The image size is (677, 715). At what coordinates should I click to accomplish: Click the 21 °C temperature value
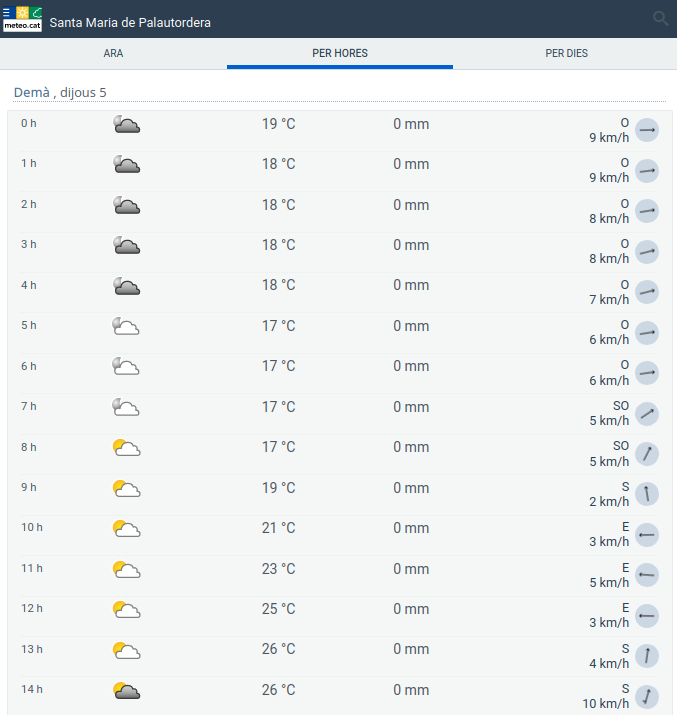pyautogui.click(x=279, y=528)
